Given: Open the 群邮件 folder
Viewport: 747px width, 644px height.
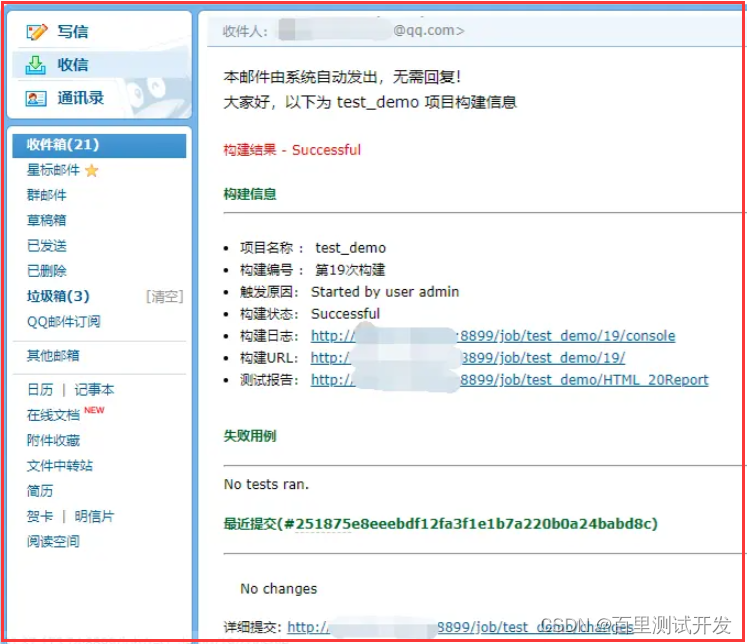Looking at the screenshot, I should [47, 195].
